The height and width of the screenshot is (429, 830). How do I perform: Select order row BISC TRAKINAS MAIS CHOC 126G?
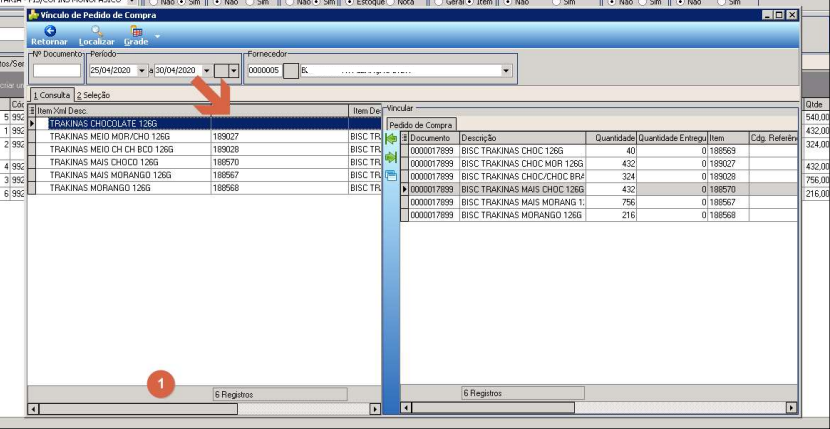pos(599,189)
